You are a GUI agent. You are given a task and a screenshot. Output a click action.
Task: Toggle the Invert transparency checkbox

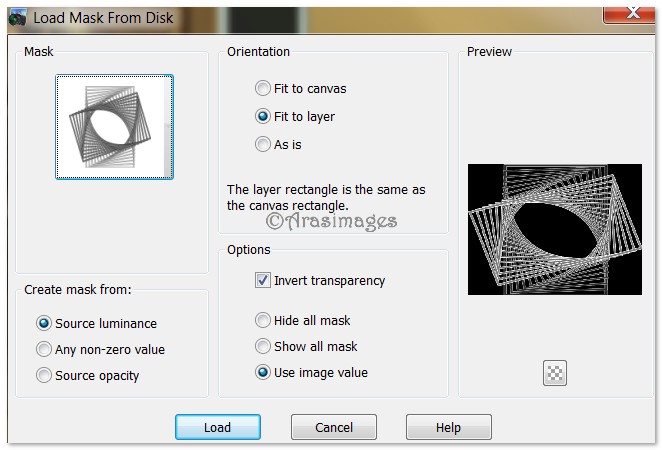tap(263, 281)
